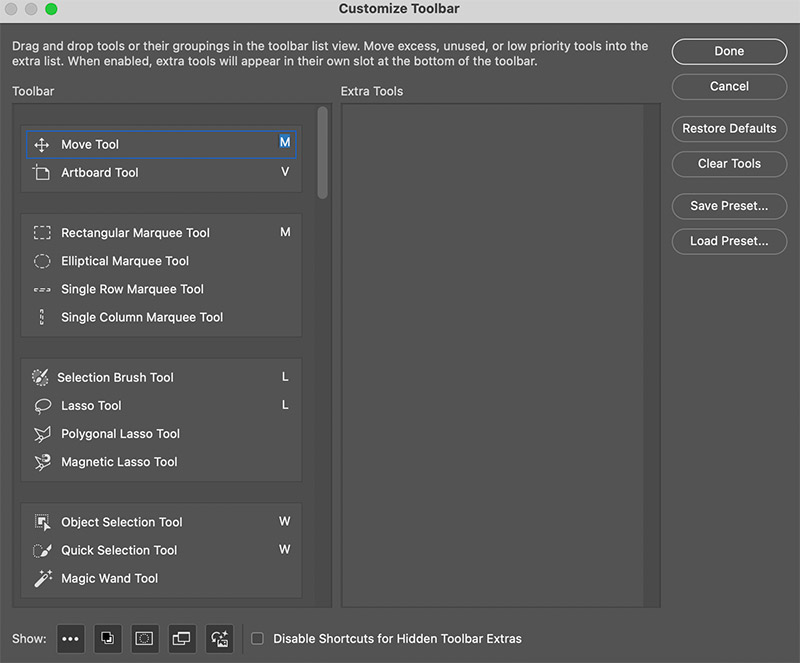Select the Selection Brush Tool icon
This screenshot has height=663, width=800.
tap(42, 377)
